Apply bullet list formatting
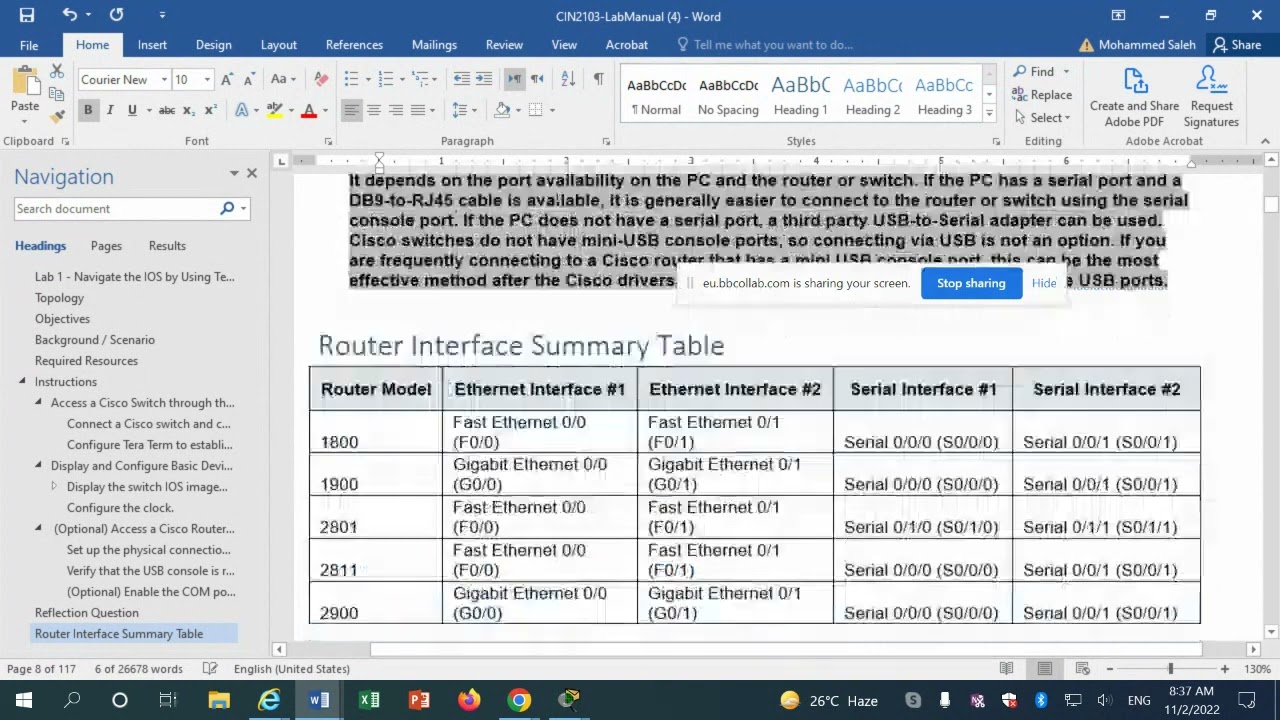The image size is (1280, 720). (x=351, y=79)
